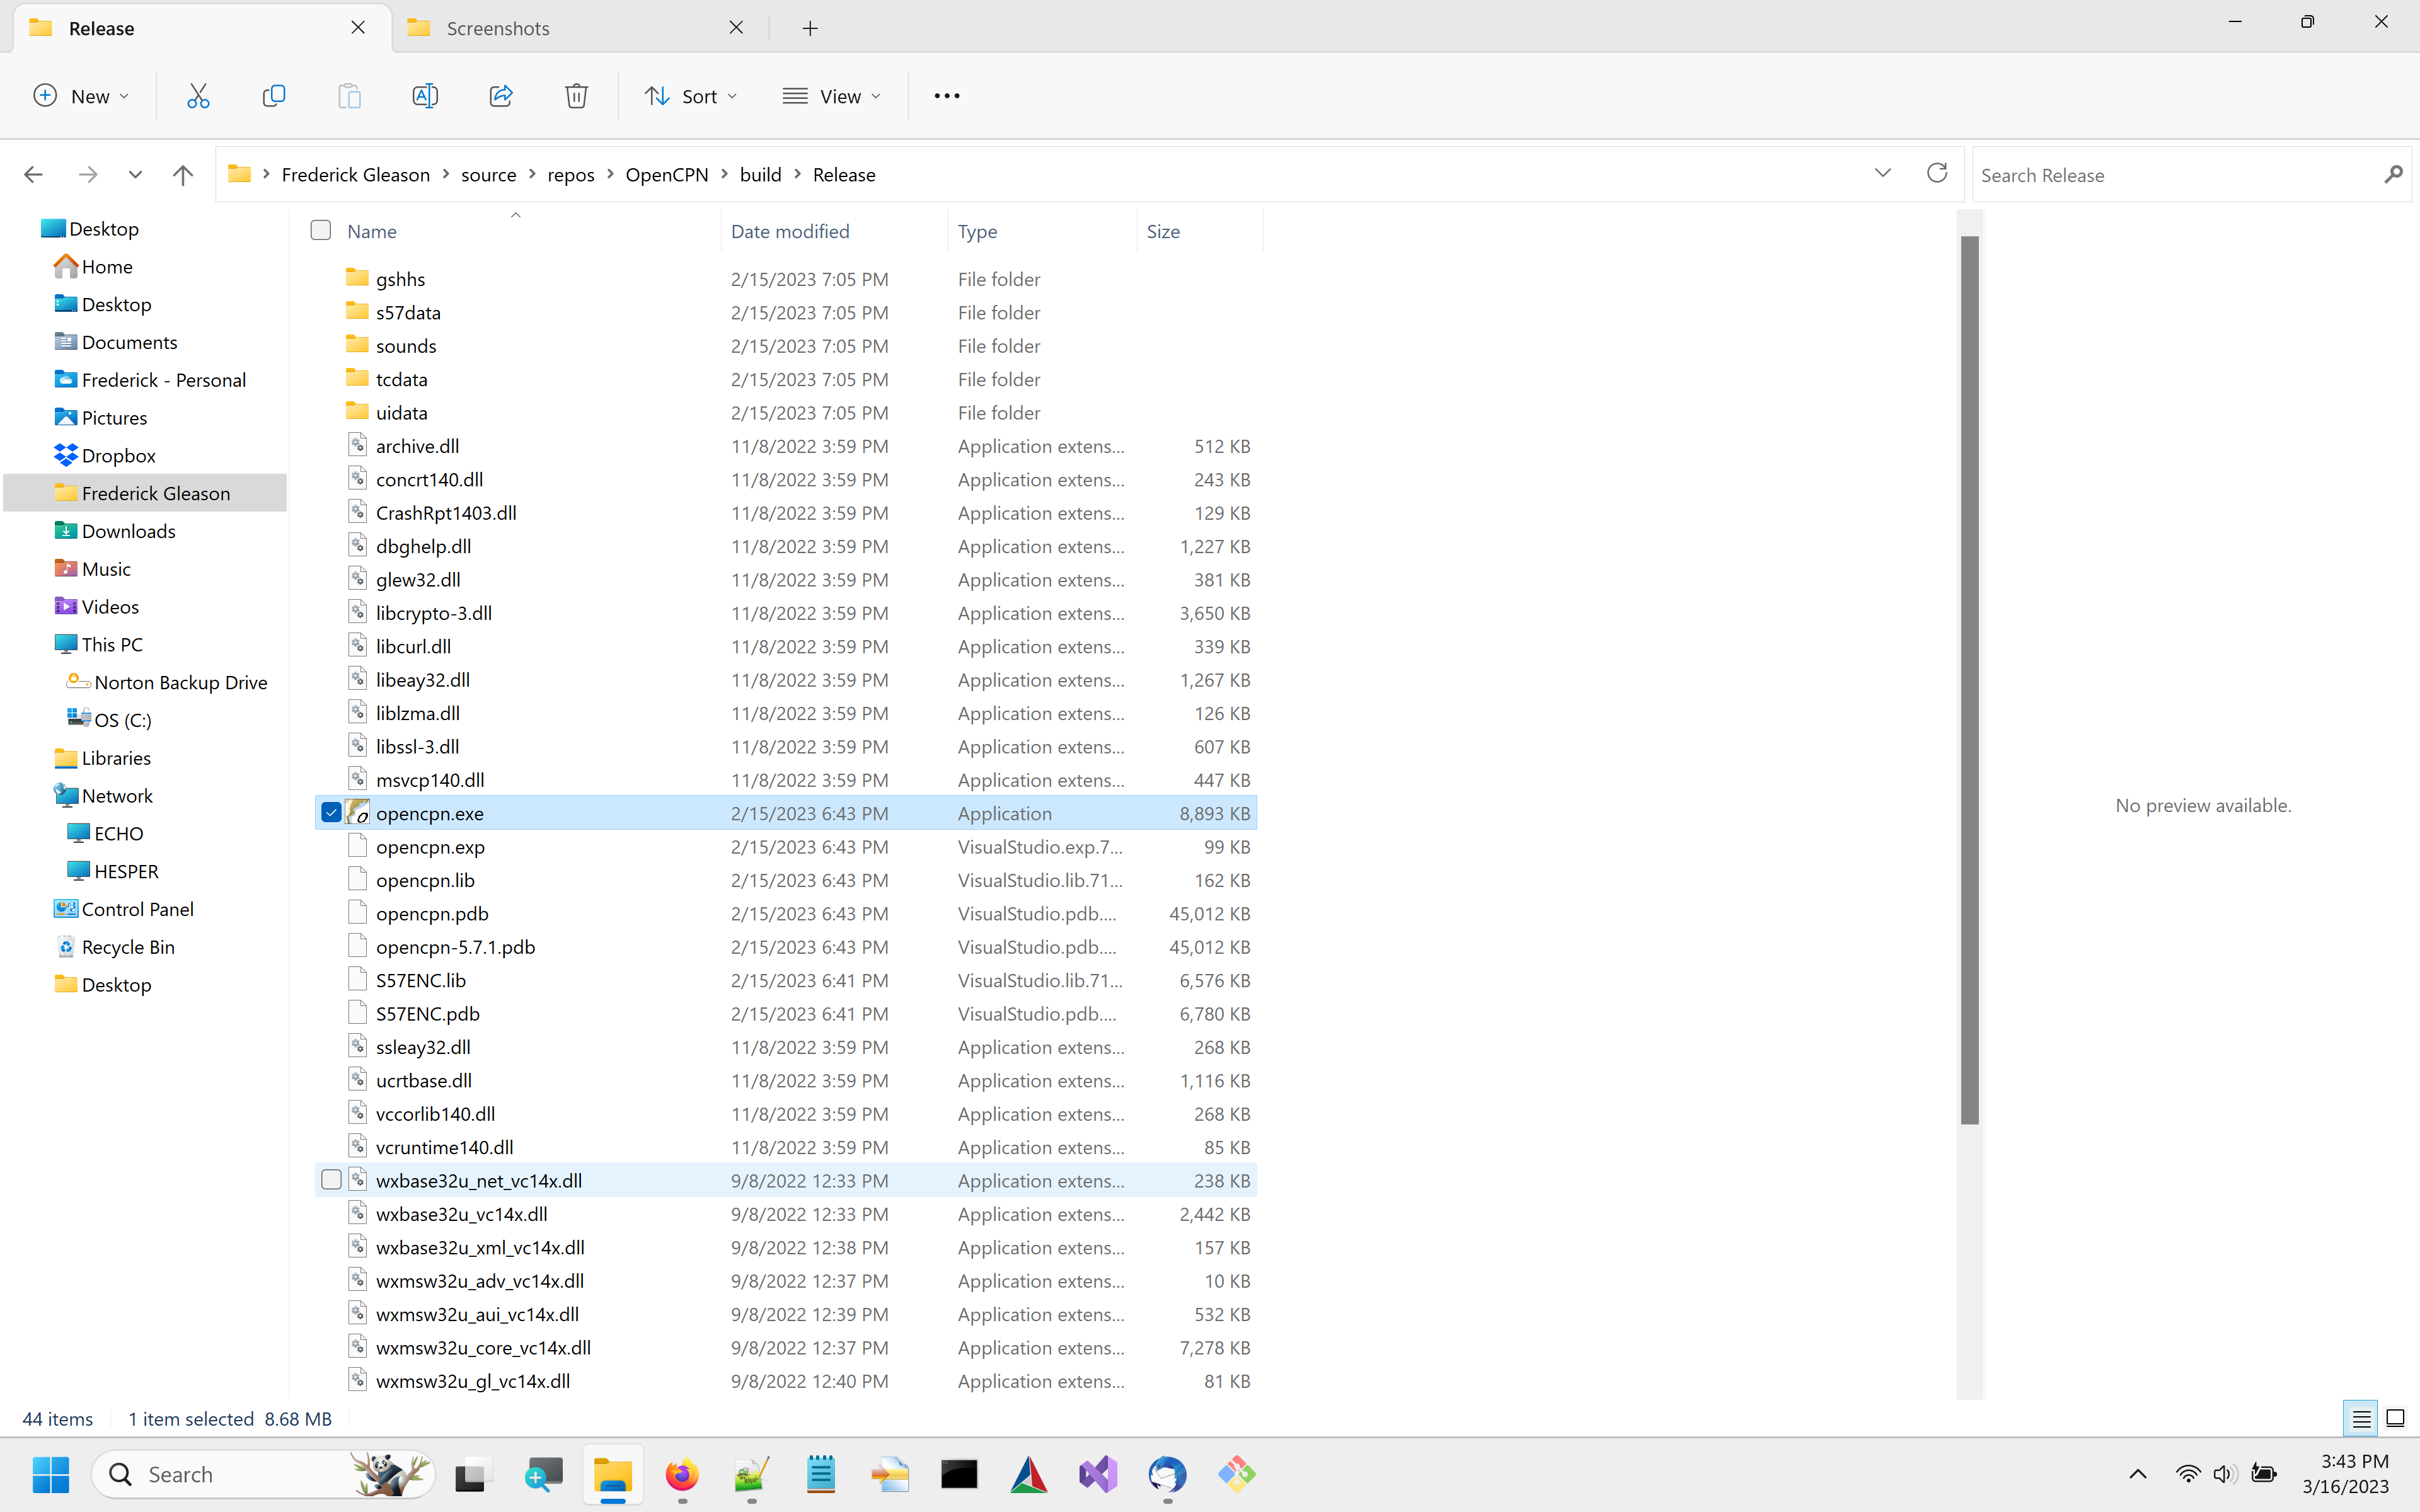This screenshot has width=2420, height=1512.
Task: Click the vertical scrollbar thumb
Action: pos(1969,680)
